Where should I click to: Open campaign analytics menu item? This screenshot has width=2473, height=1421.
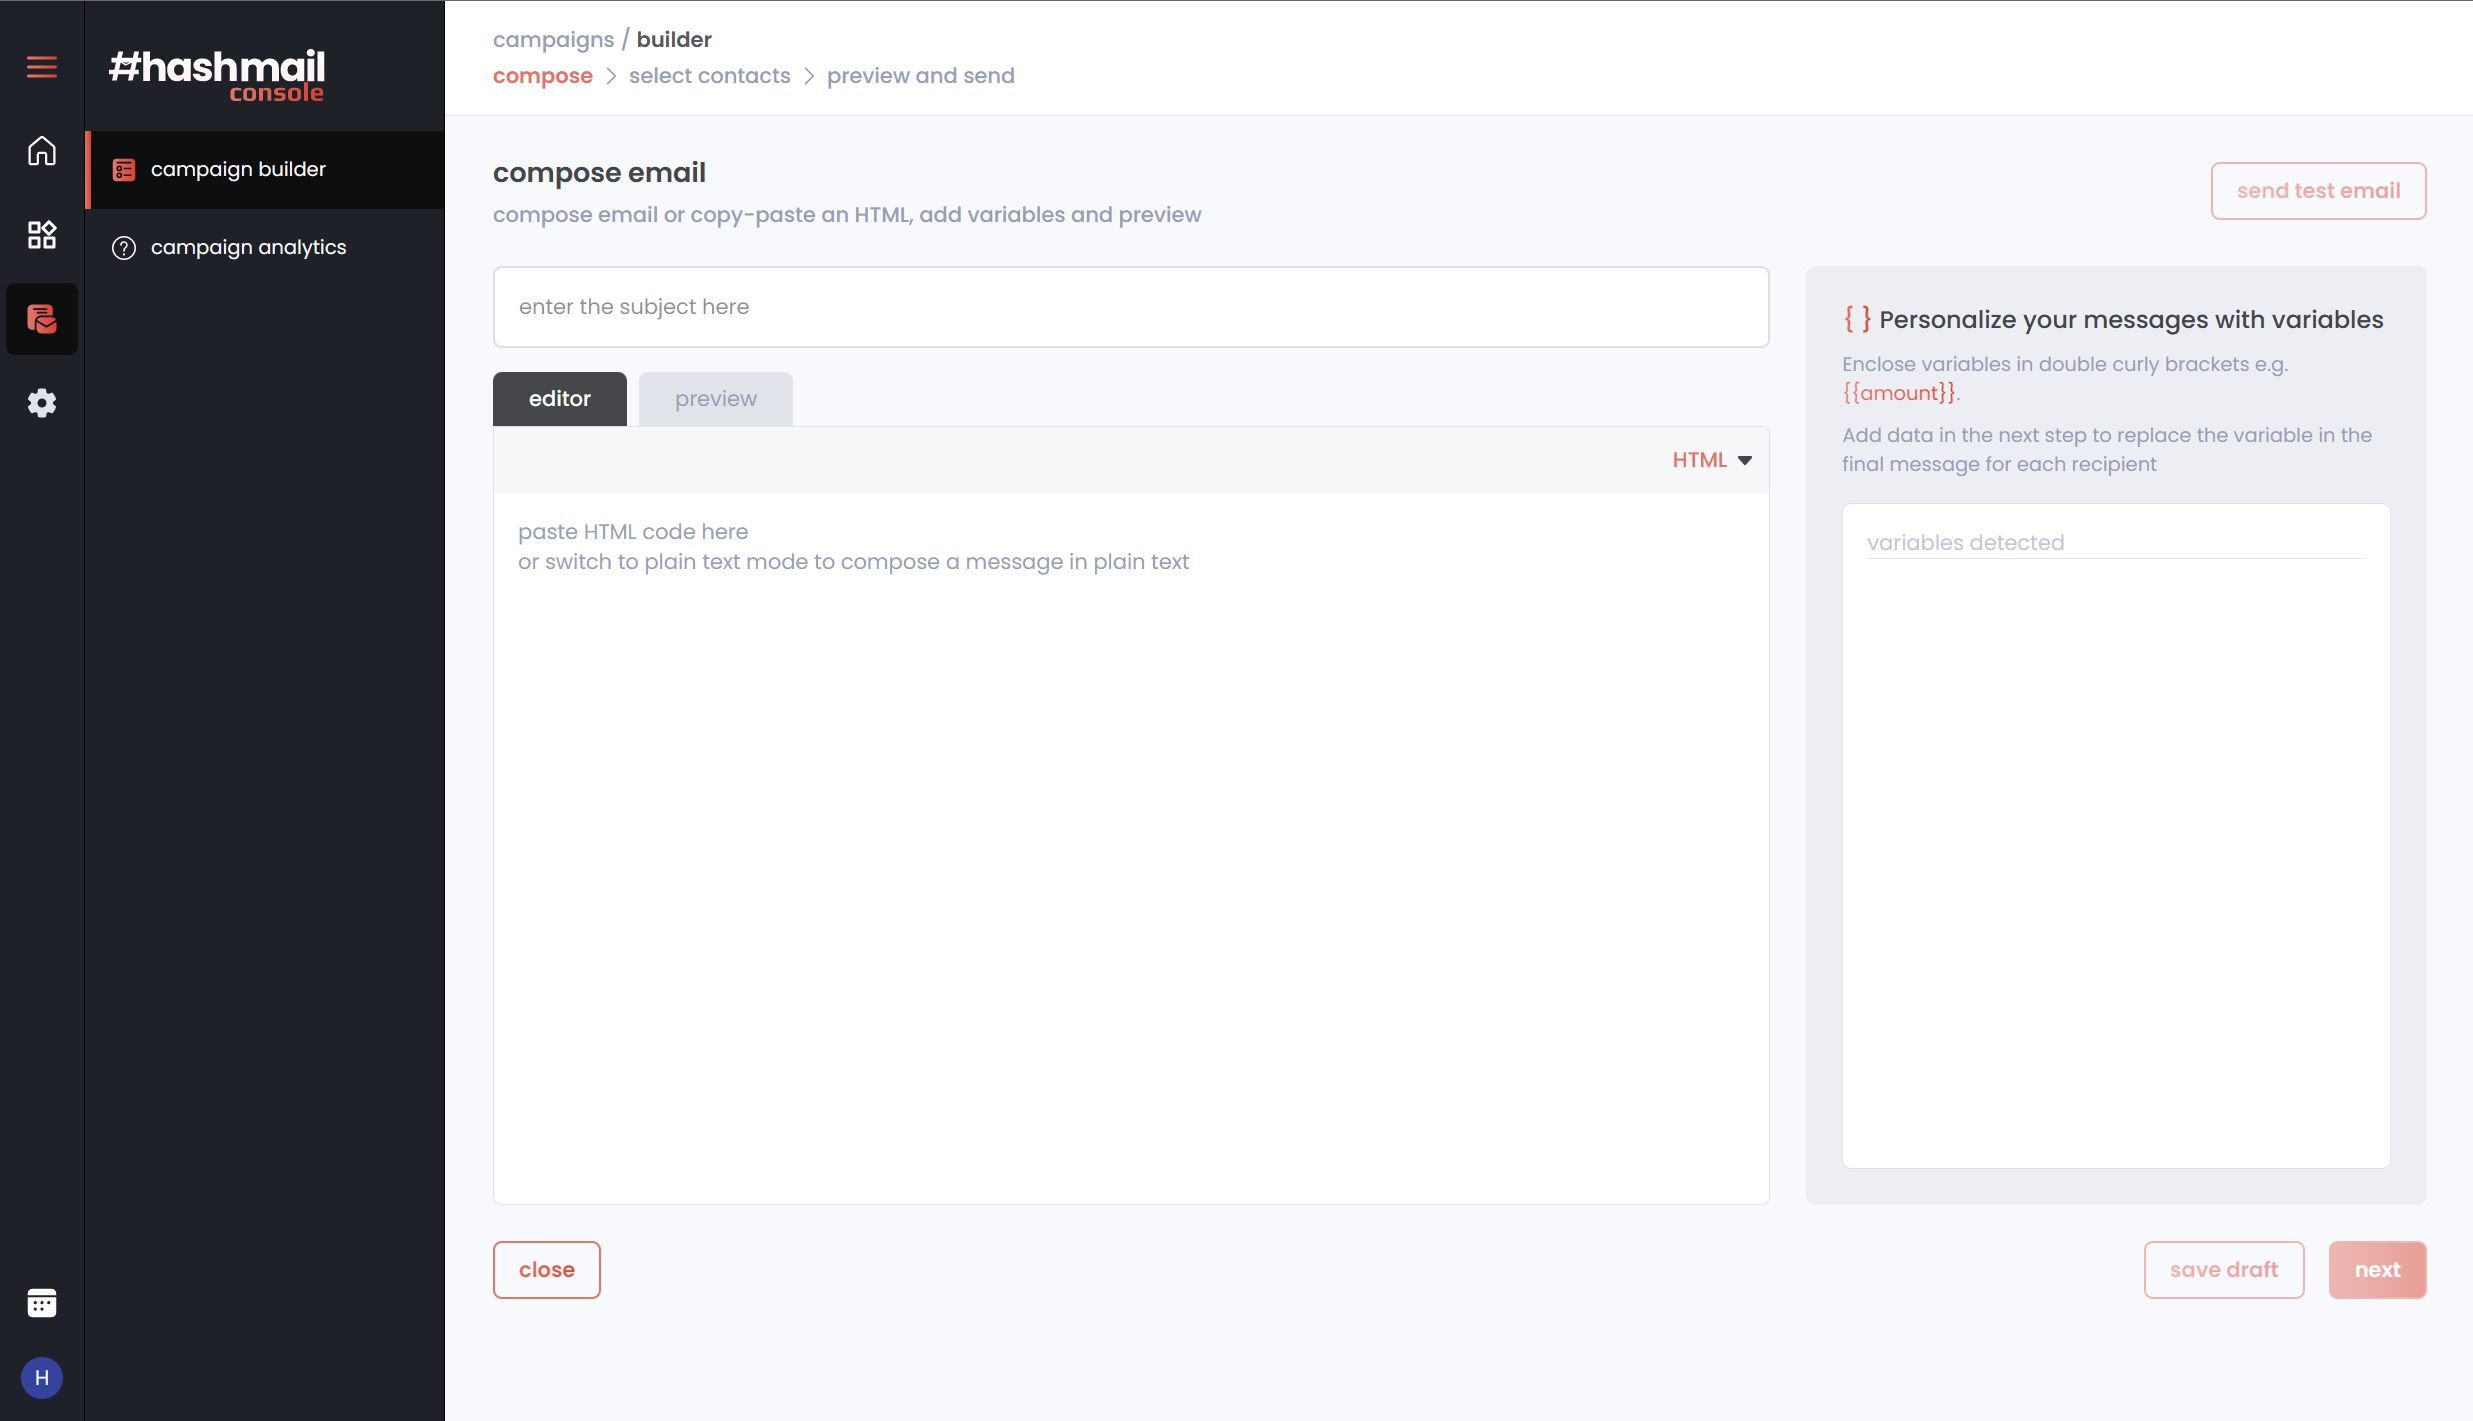248,247
